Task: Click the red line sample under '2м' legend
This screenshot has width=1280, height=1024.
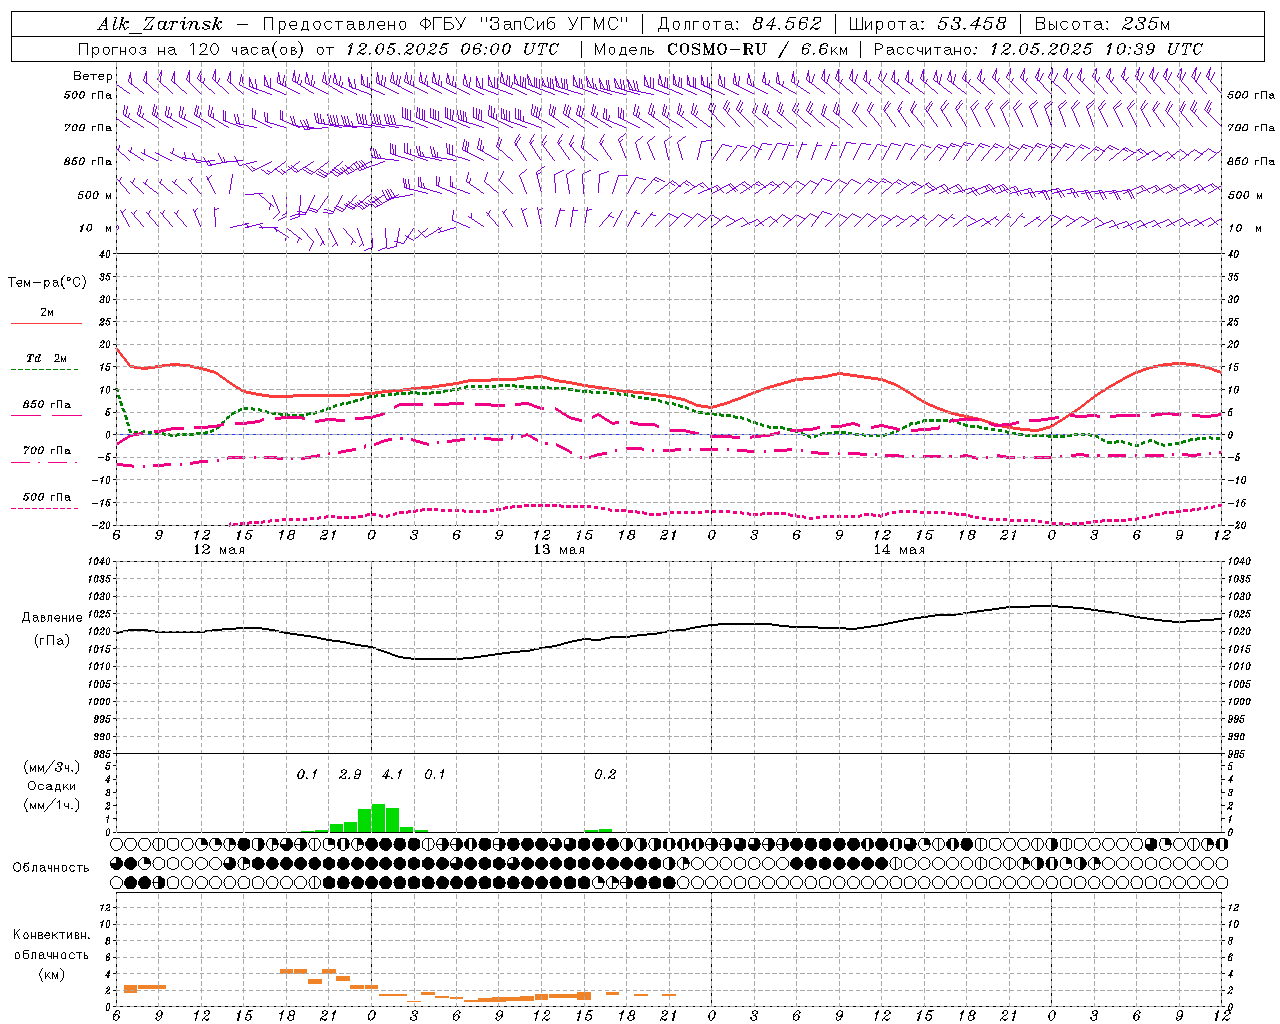Action: coord(46,323)
